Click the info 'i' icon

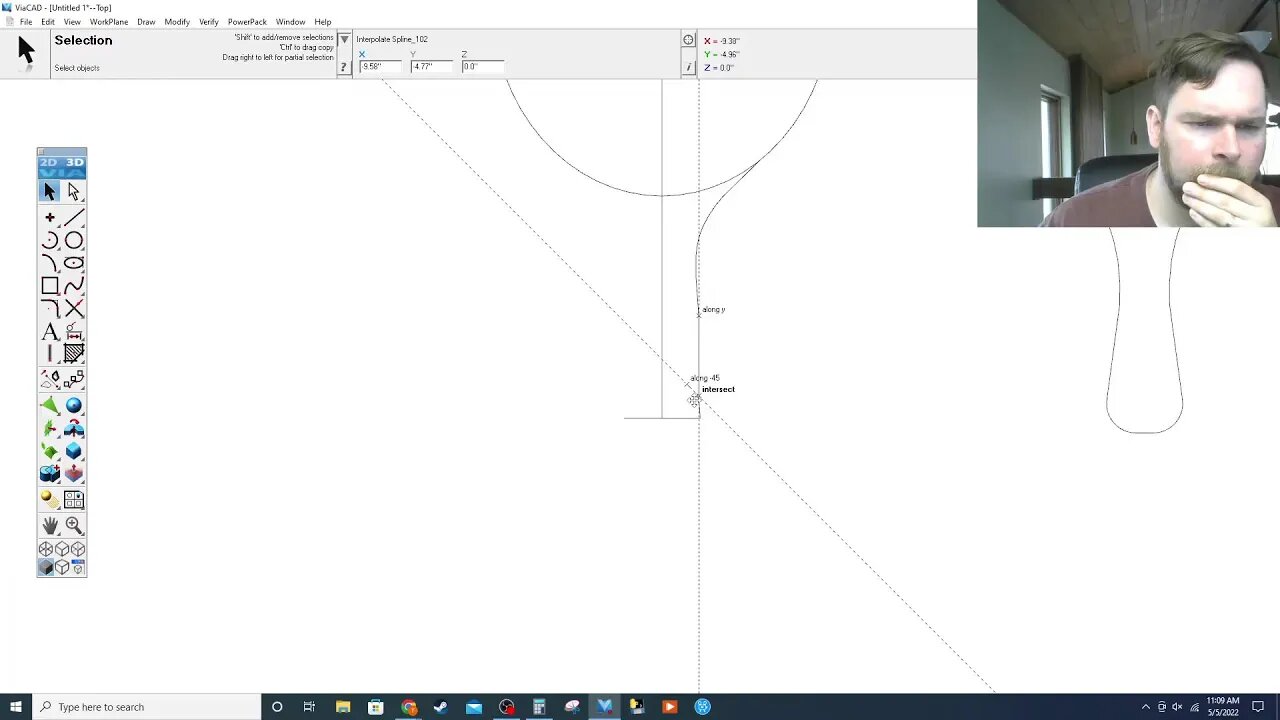688,67
